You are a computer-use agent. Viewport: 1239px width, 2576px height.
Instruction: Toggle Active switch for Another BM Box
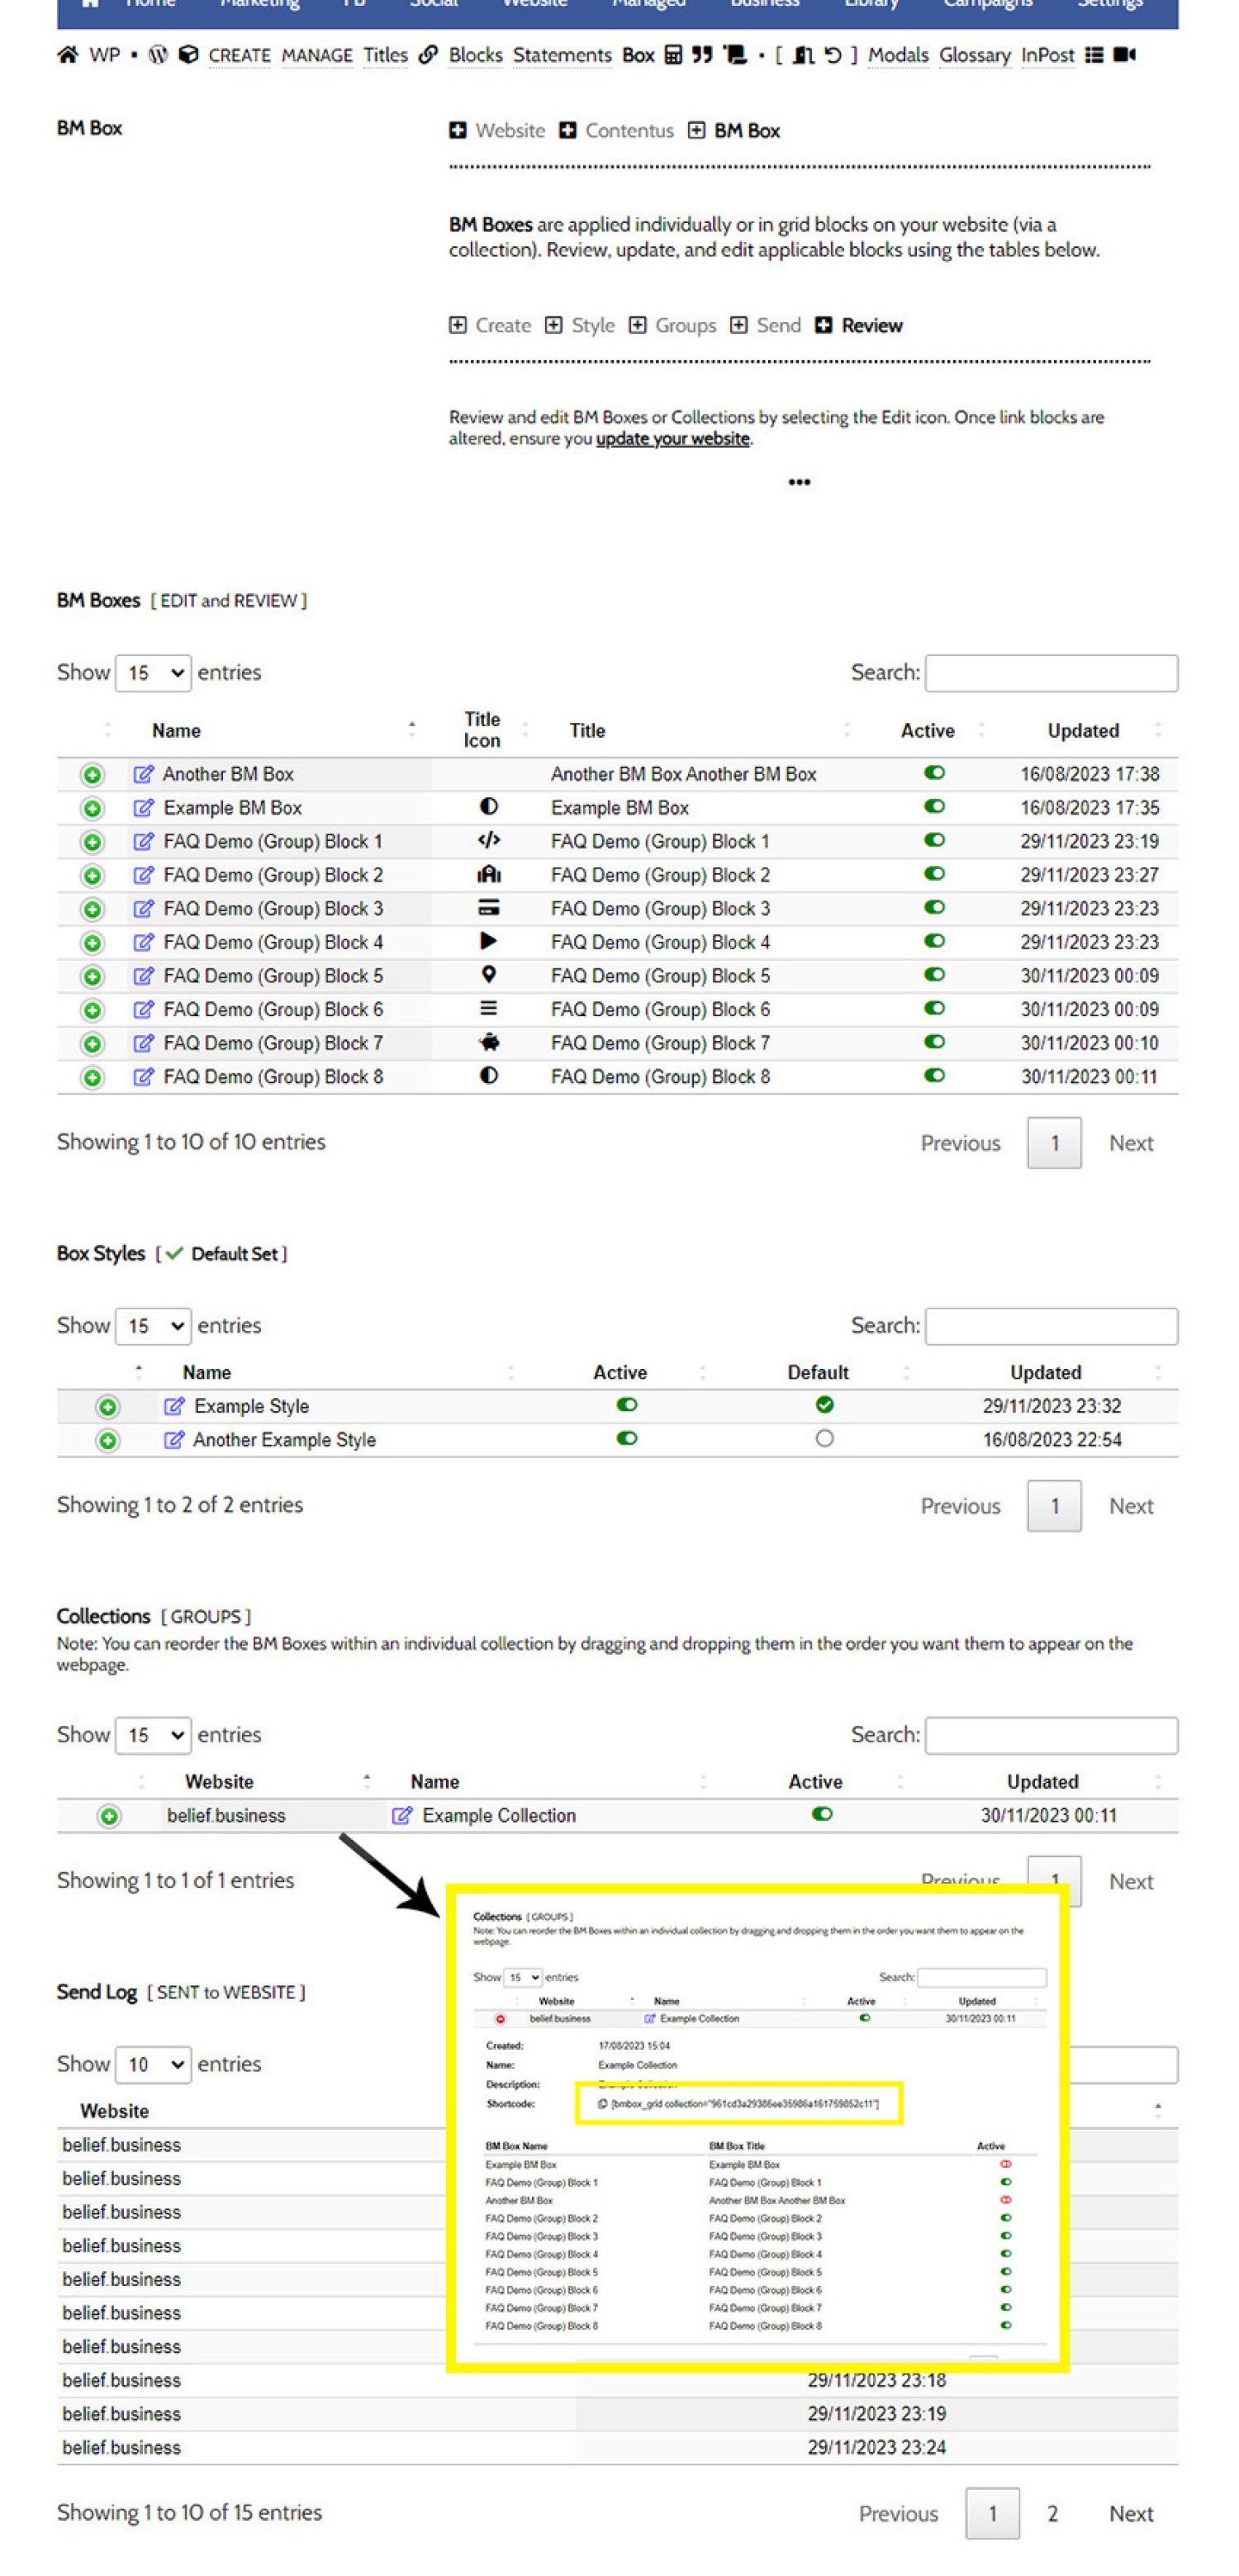[934, 773]
